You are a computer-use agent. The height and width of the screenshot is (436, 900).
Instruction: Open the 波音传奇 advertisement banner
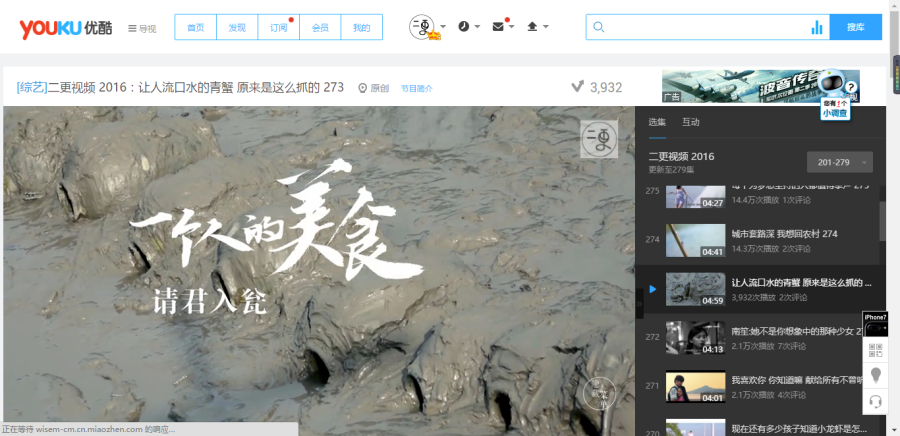click(x=742, y=86)
